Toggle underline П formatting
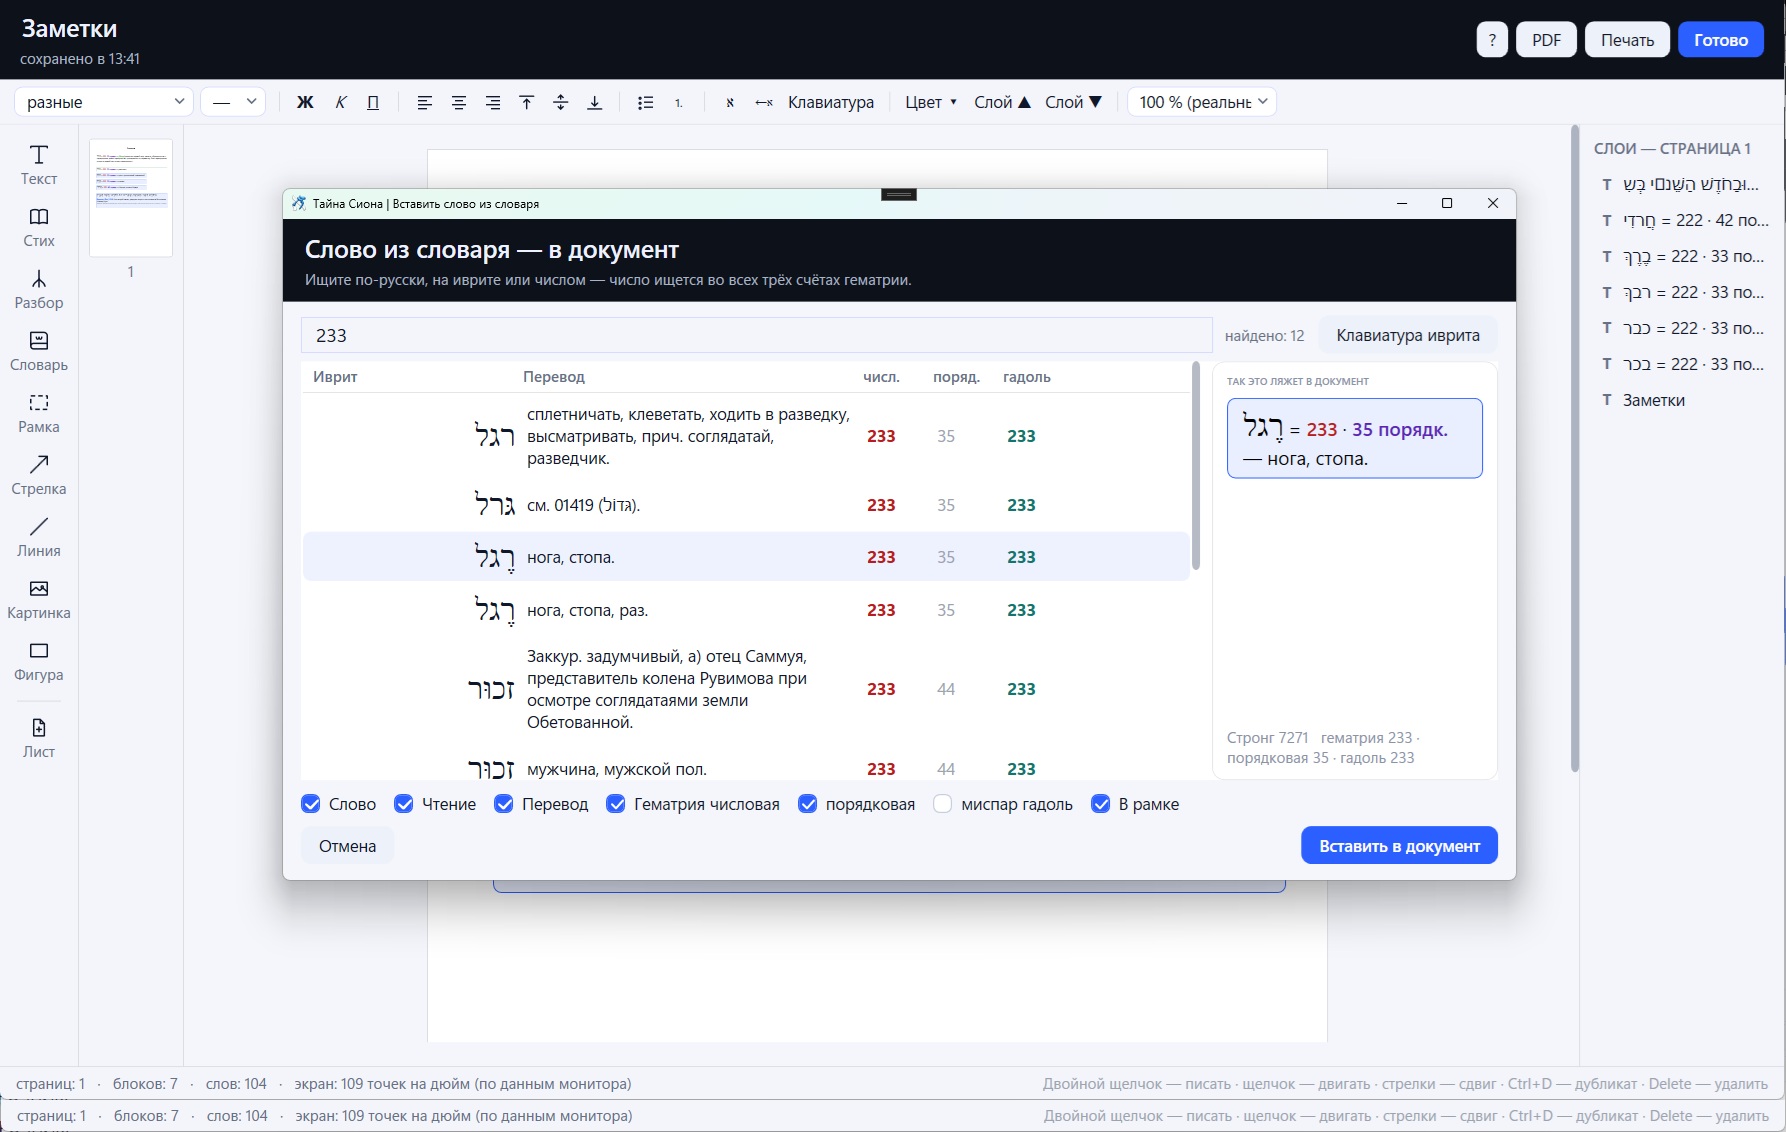Screen dimensions: 1786x1132 point(373,102)
